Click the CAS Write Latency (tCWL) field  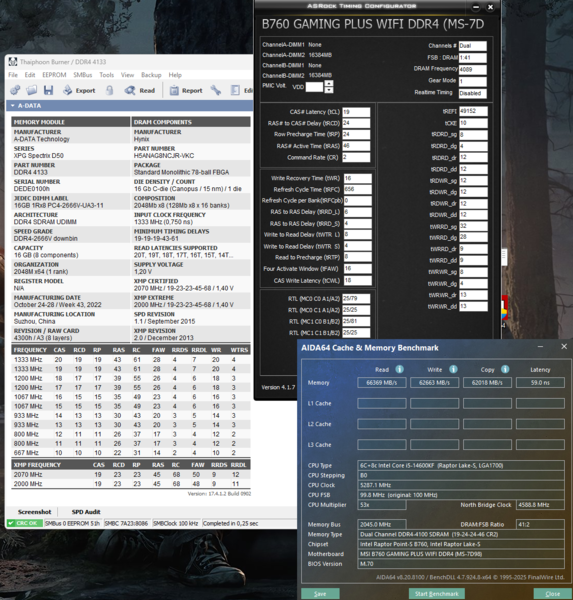point(358,280)
